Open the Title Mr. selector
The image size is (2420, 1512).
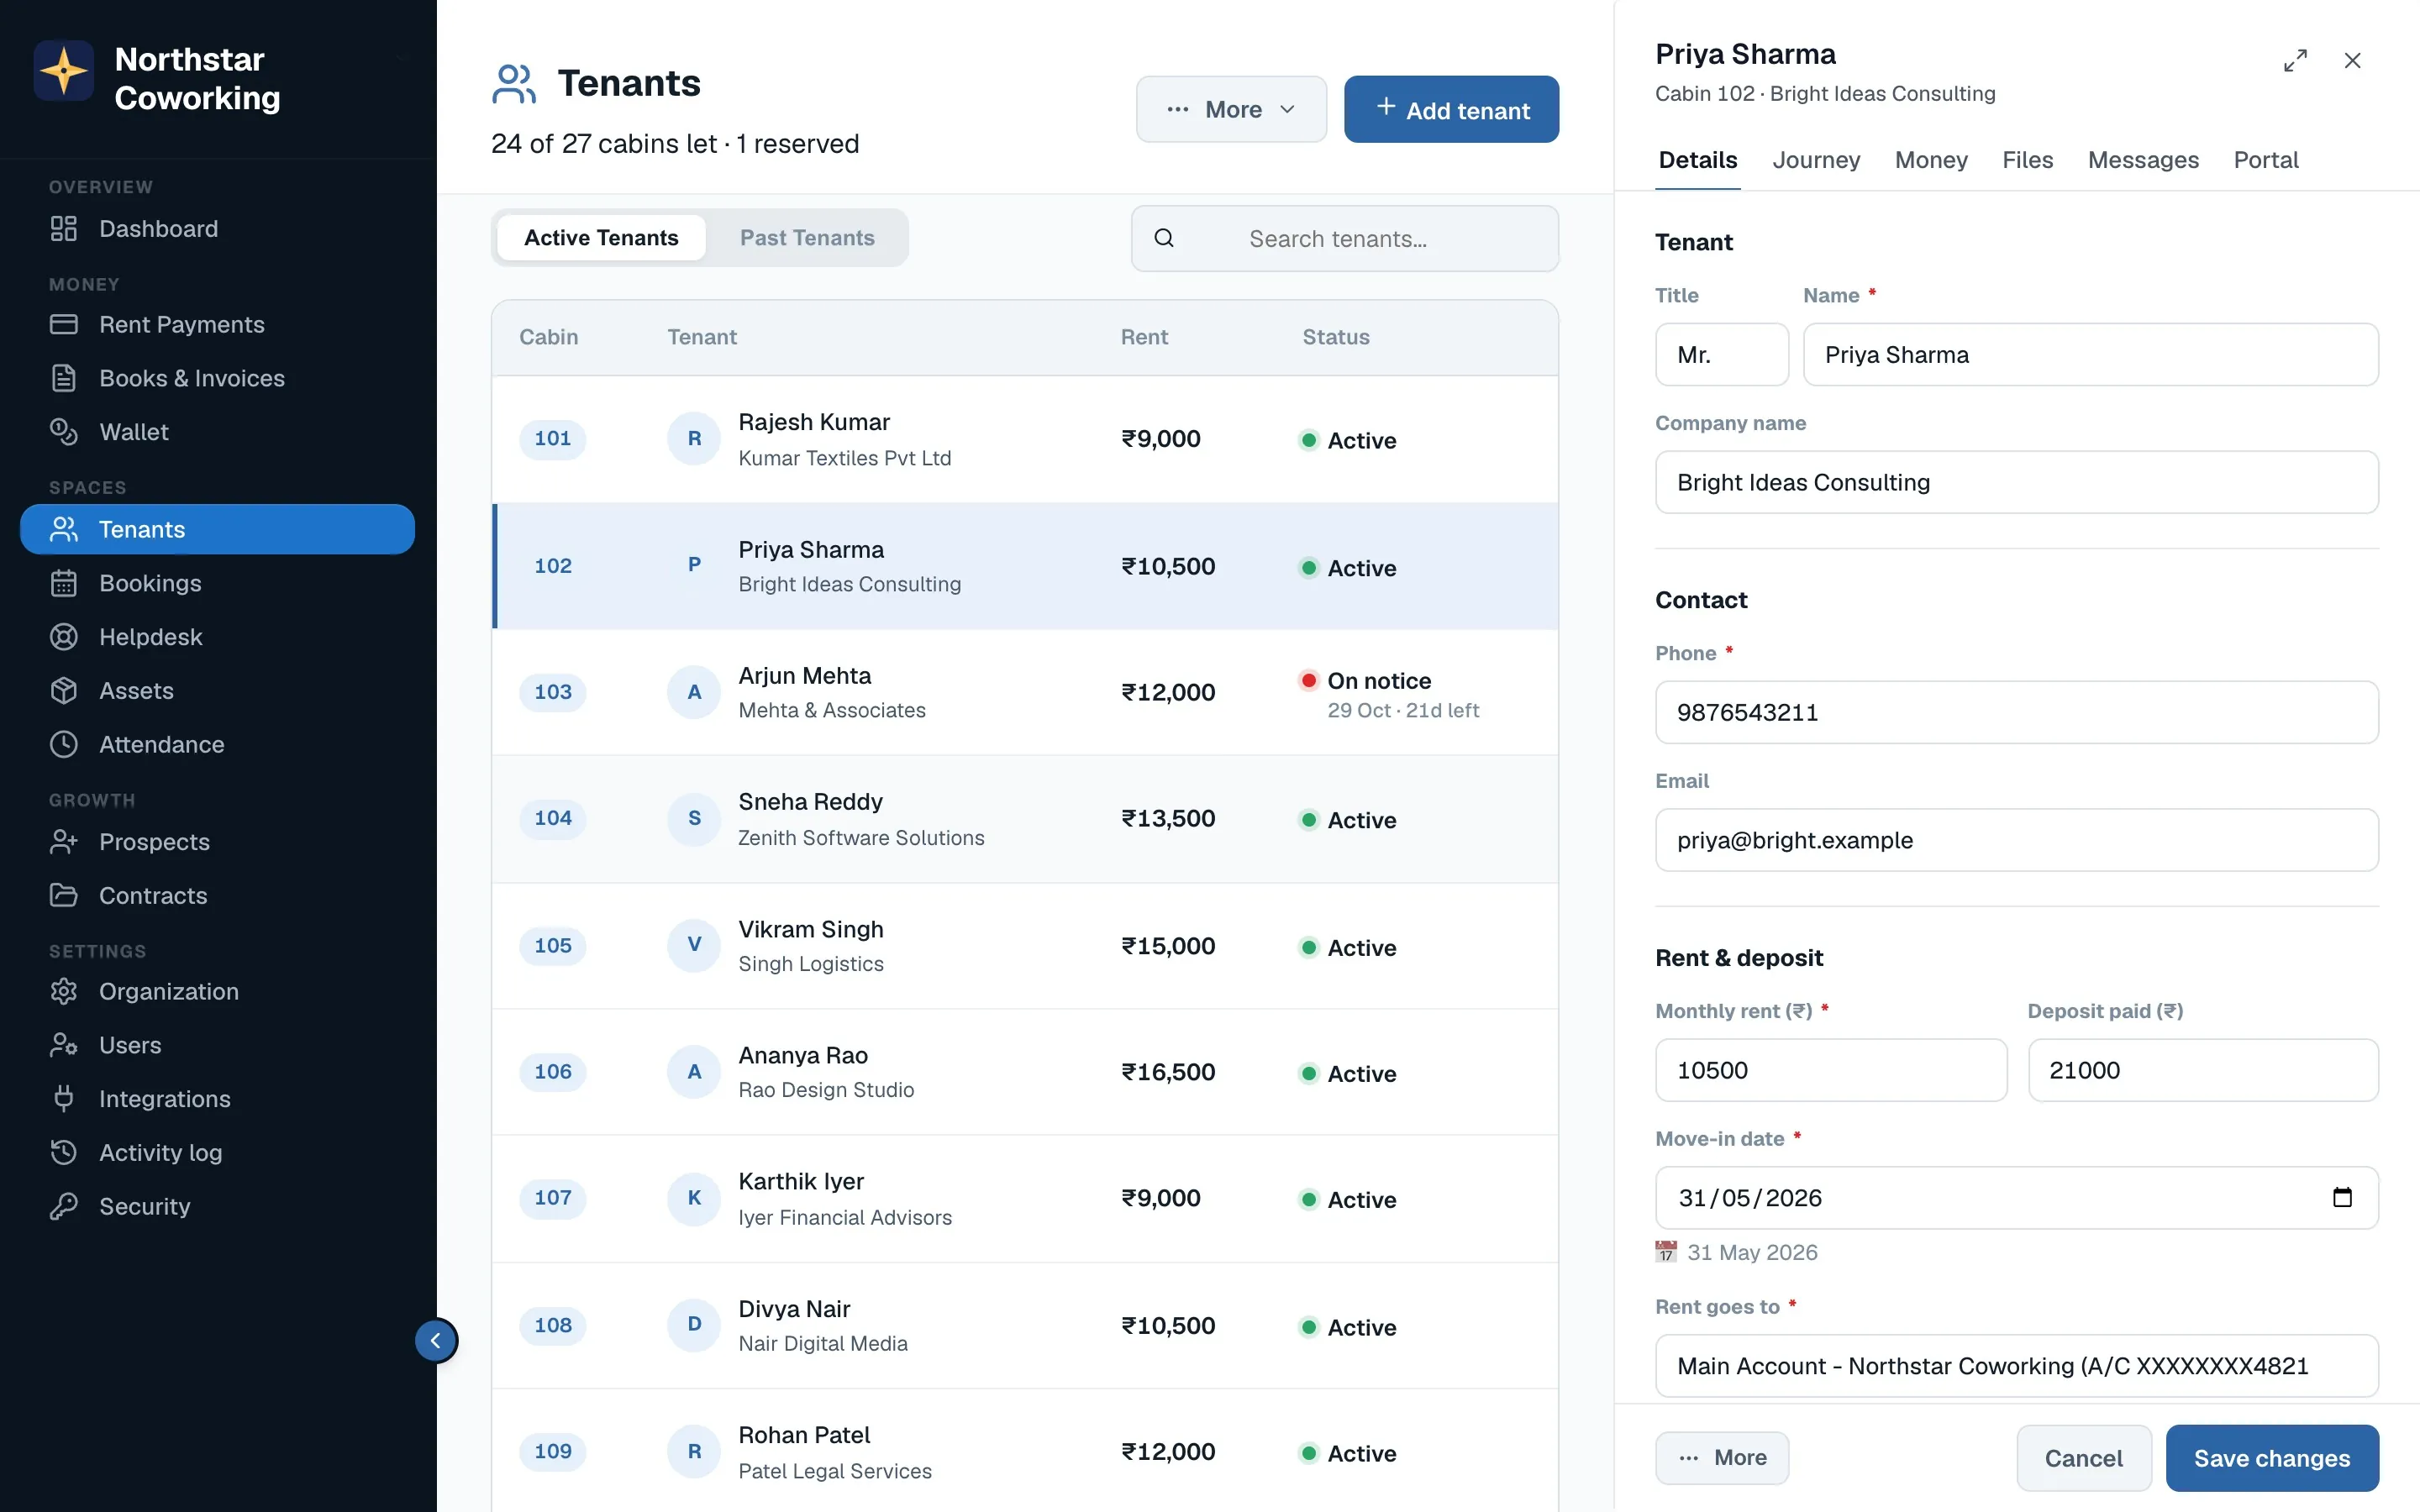[1721, 355]
